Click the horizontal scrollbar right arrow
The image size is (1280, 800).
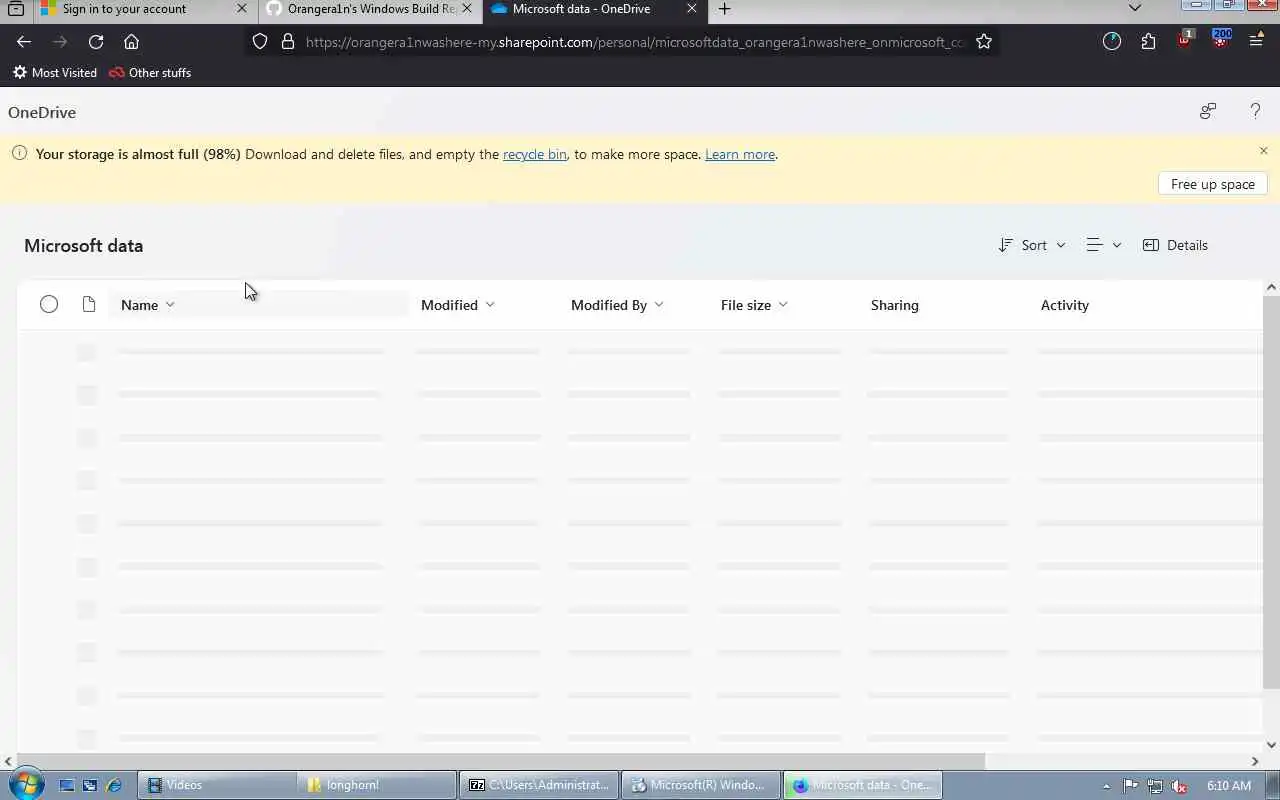(x=1256, y=761)
